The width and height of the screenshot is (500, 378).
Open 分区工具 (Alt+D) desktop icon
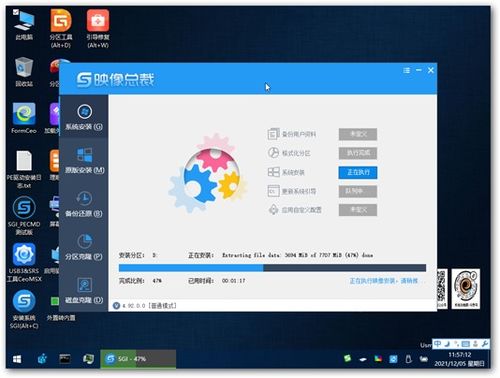[61, 28]
